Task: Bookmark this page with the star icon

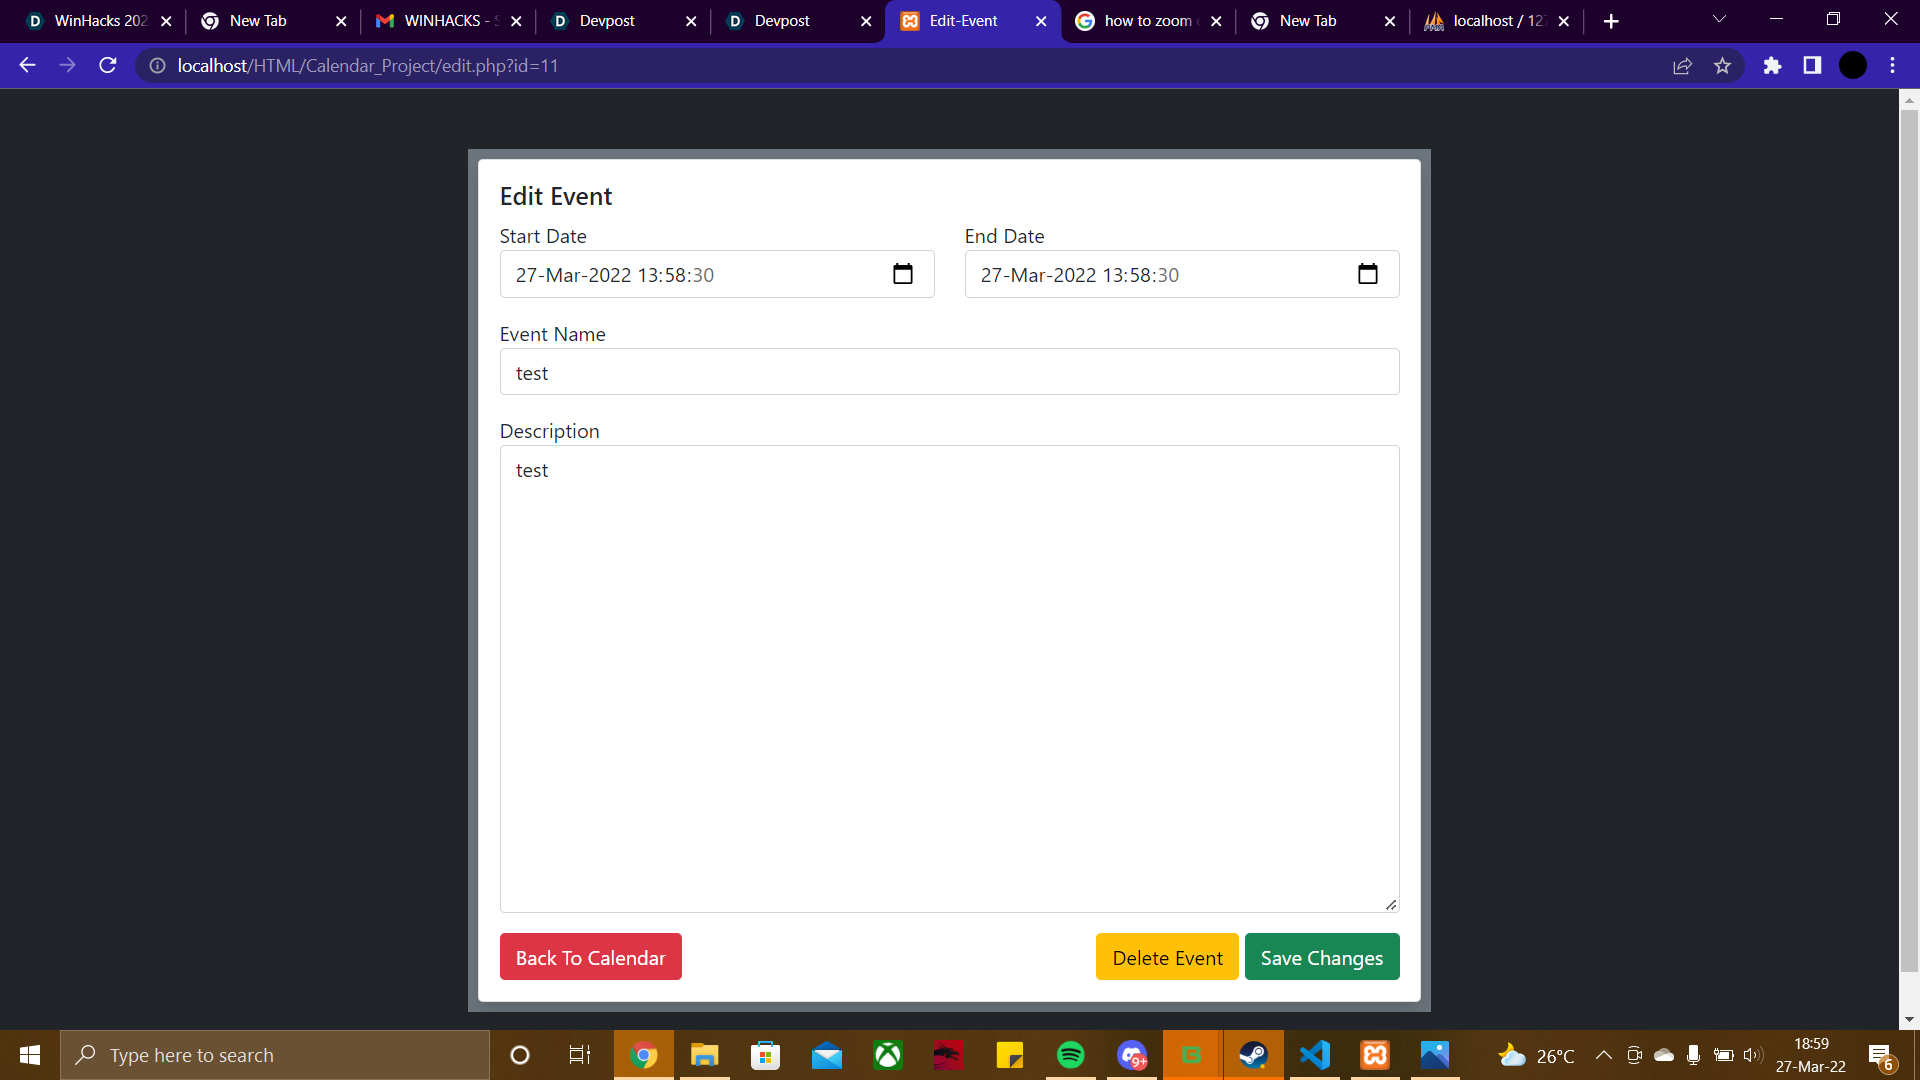Action: coord(1722,66)
